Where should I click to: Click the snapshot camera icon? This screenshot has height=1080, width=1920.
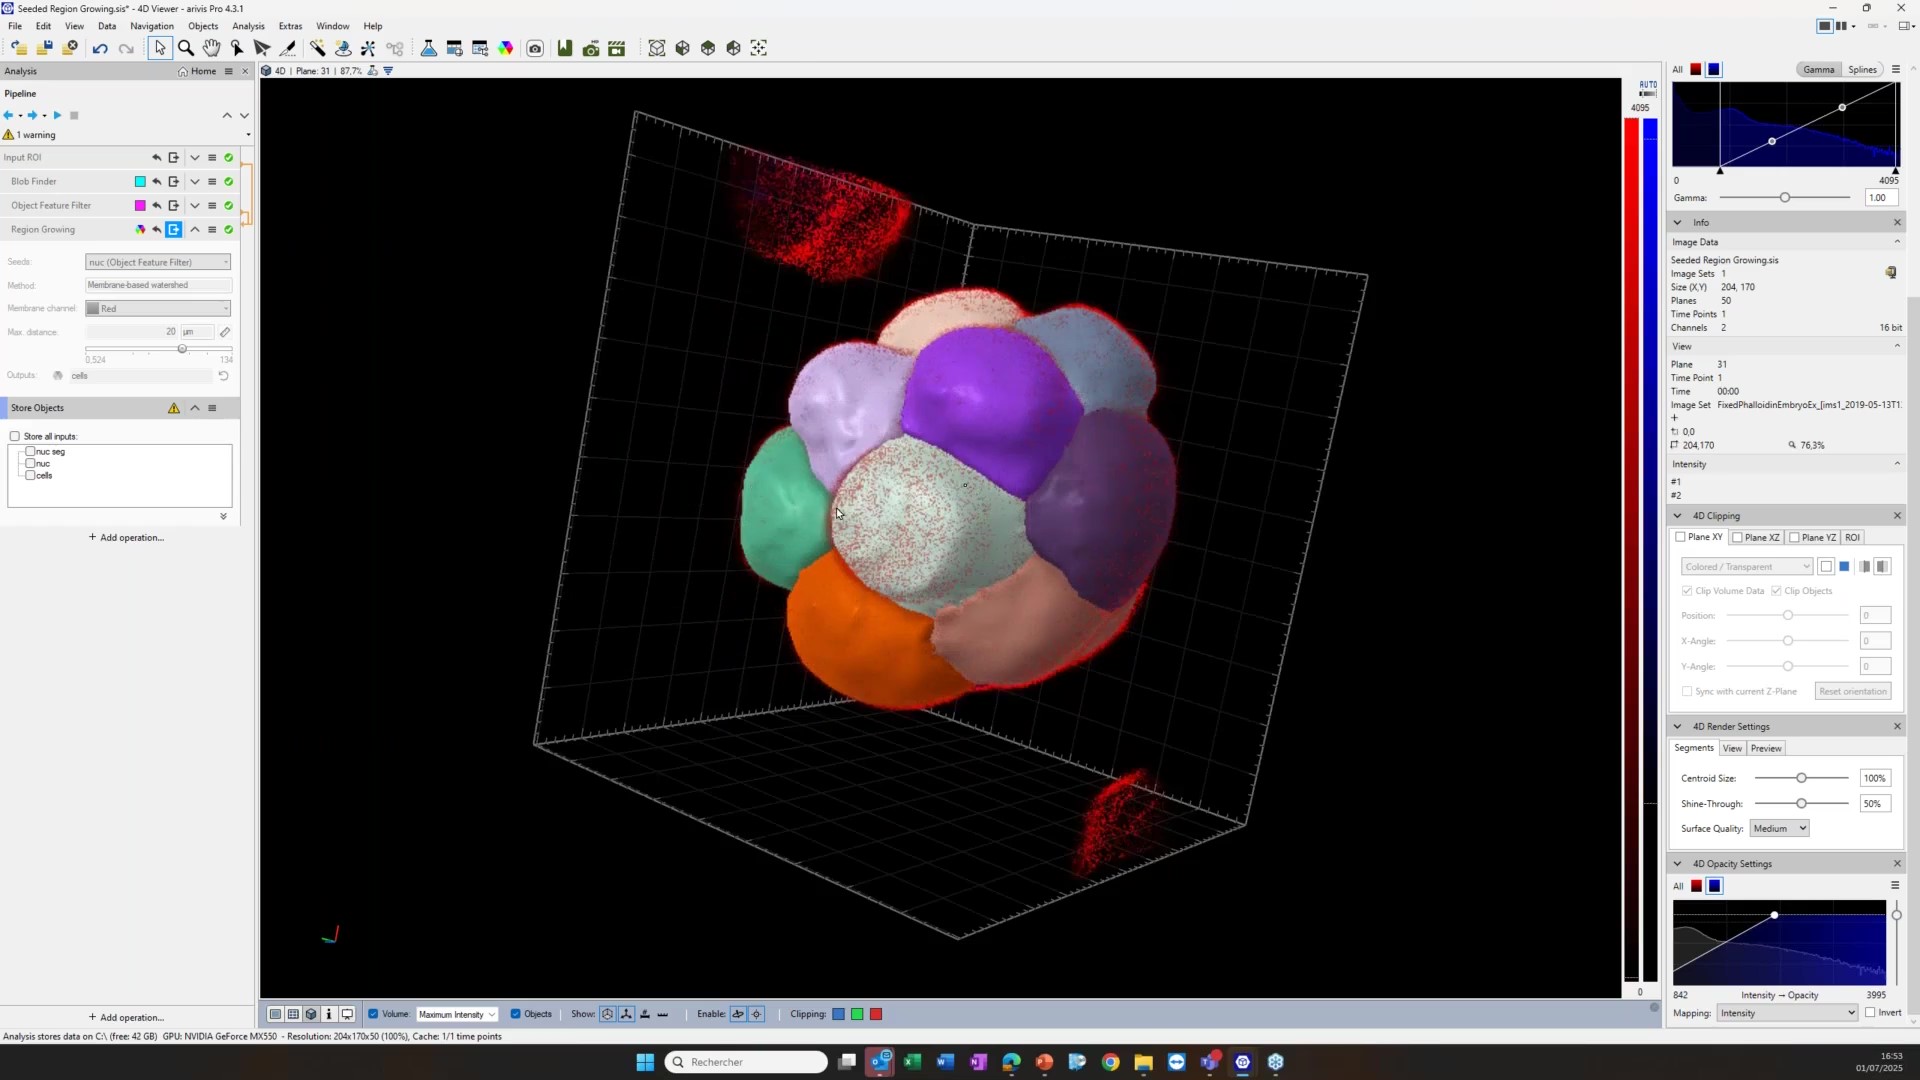[535, 48]
